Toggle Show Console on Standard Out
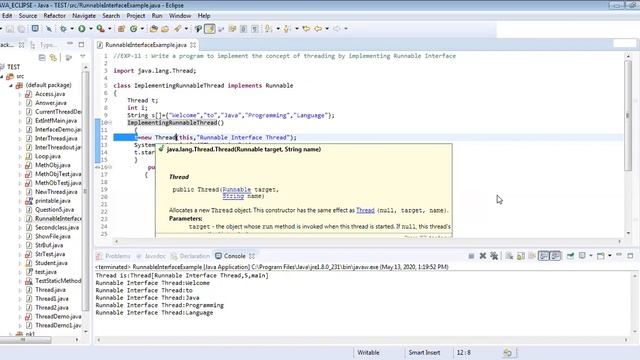Viewport: 640px width, 360px height. [544, 256]
